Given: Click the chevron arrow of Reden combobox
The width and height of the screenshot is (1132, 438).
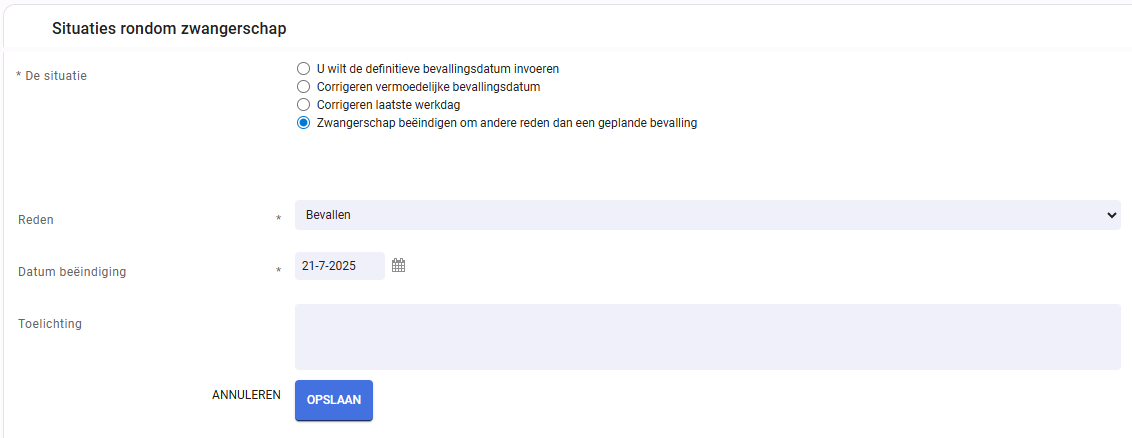Looking at the screenshot, I should pyautogui.click(x=1111, y=215).
